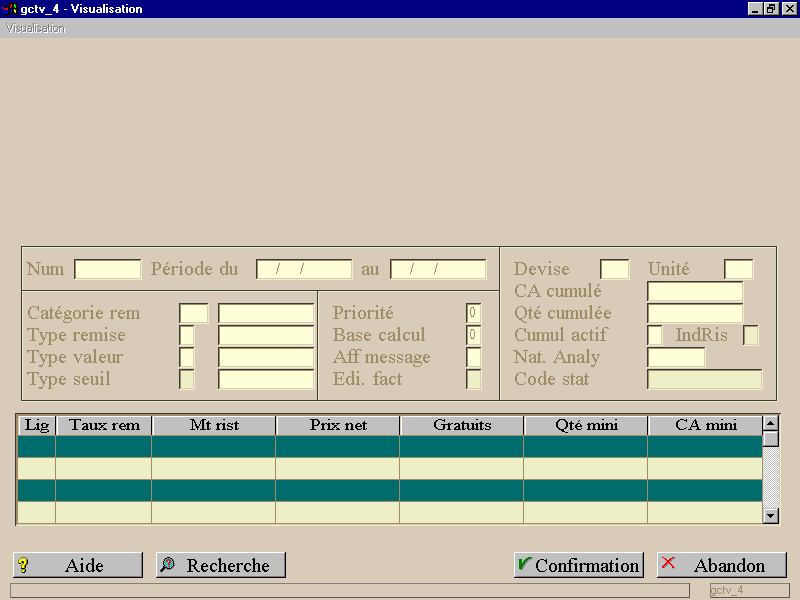Select the first highlighted table row
The height and width of the screenshot is (600, 800).
[x=390, y=446]
